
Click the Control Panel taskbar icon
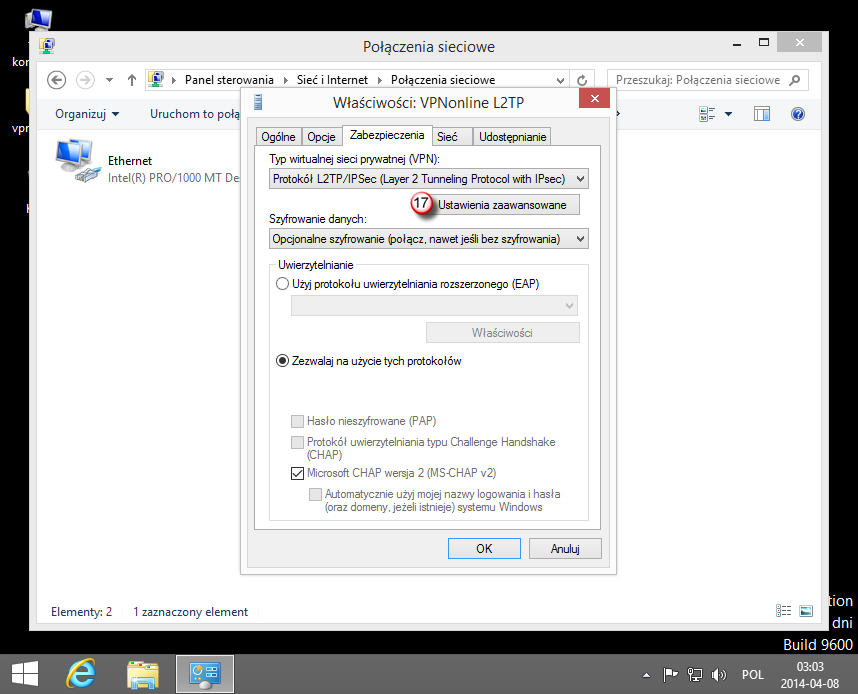[205, 674]
